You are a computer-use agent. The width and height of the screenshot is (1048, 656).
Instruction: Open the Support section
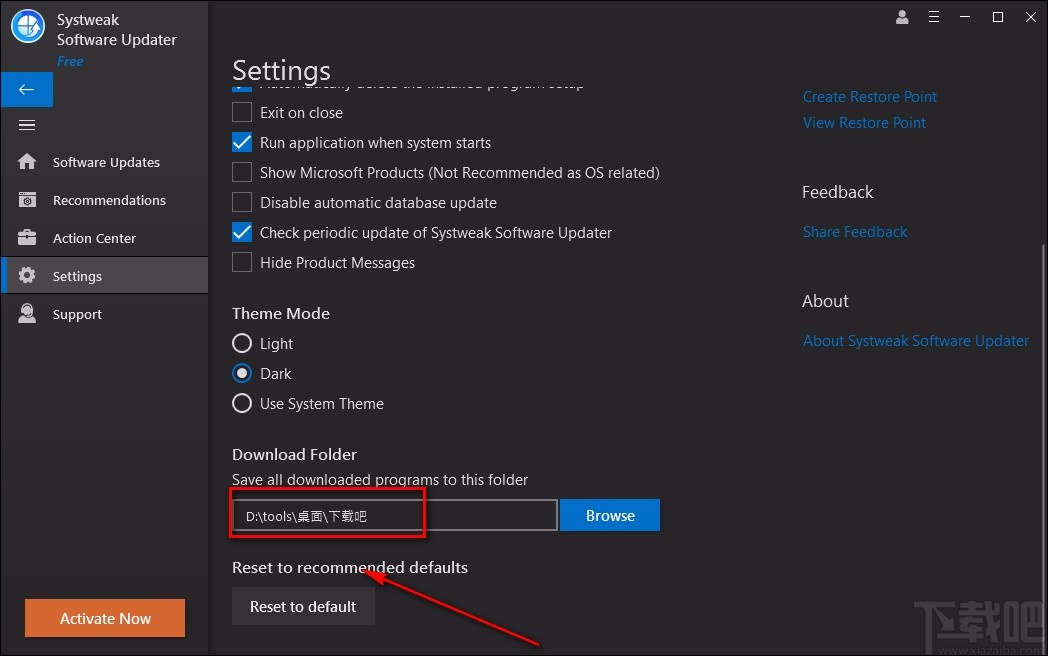pyautogui.click(x=77, y=313)
